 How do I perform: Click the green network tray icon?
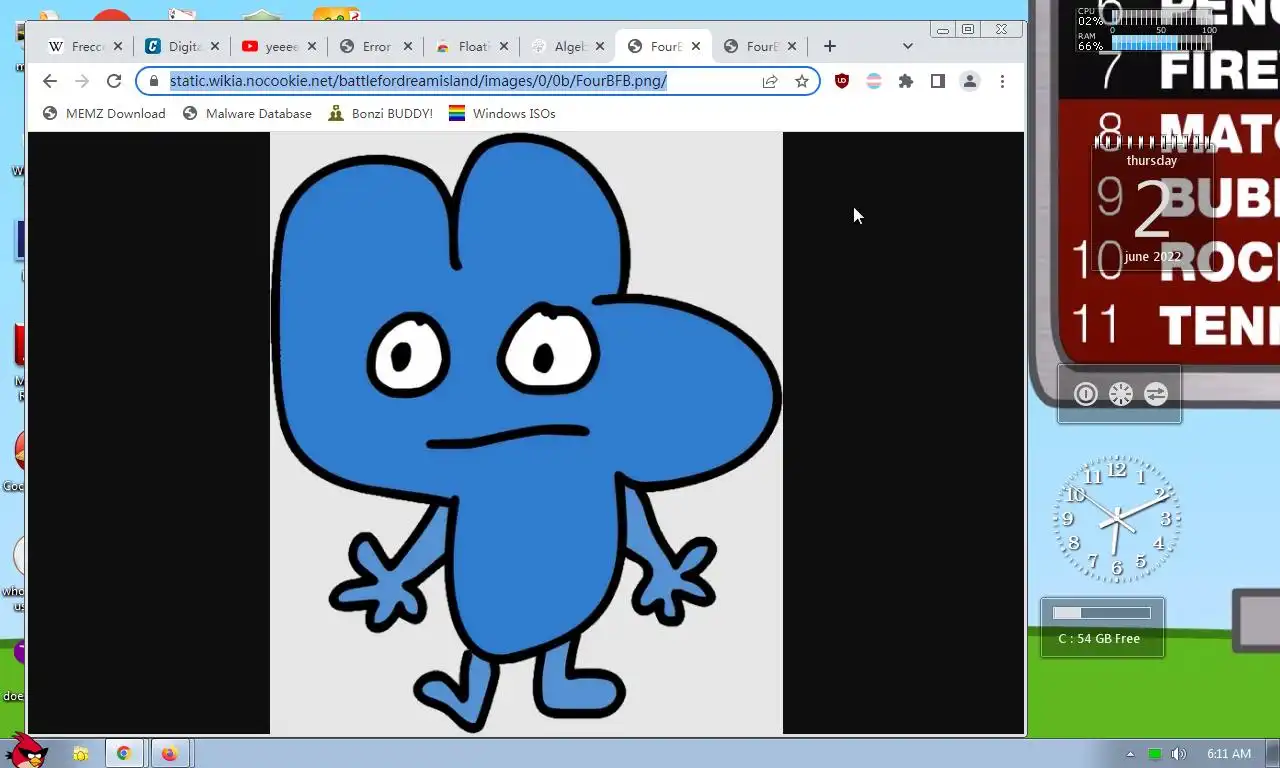tap(1155, 754)
